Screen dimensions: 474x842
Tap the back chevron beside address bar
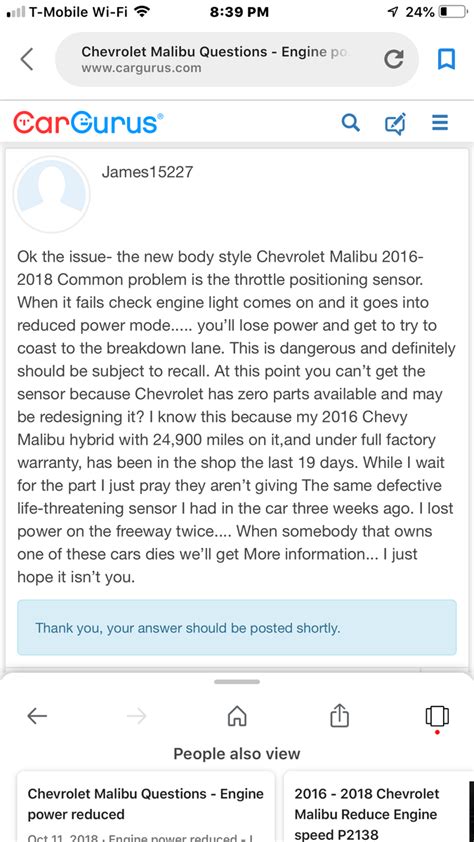pyautogui.click(x=27, y=59)
